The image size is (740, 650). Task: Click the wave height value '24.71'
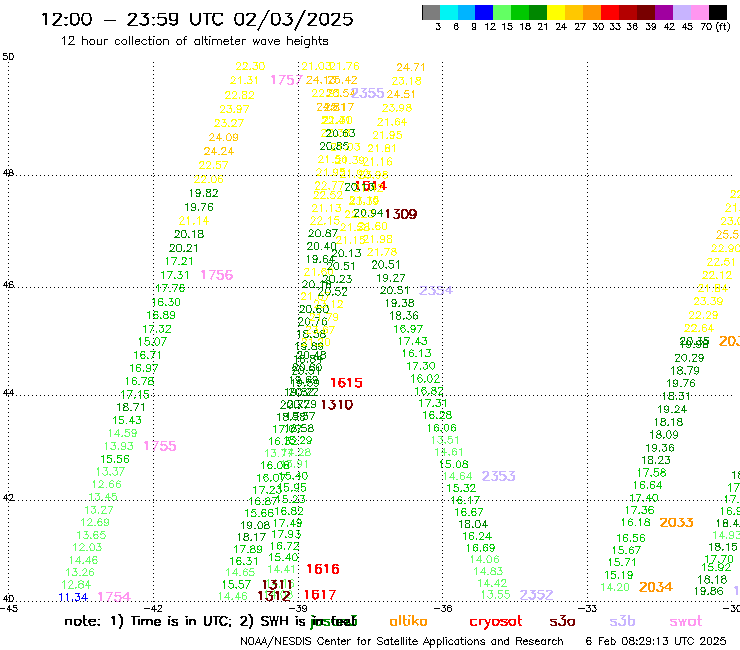[x=411, y=68]
